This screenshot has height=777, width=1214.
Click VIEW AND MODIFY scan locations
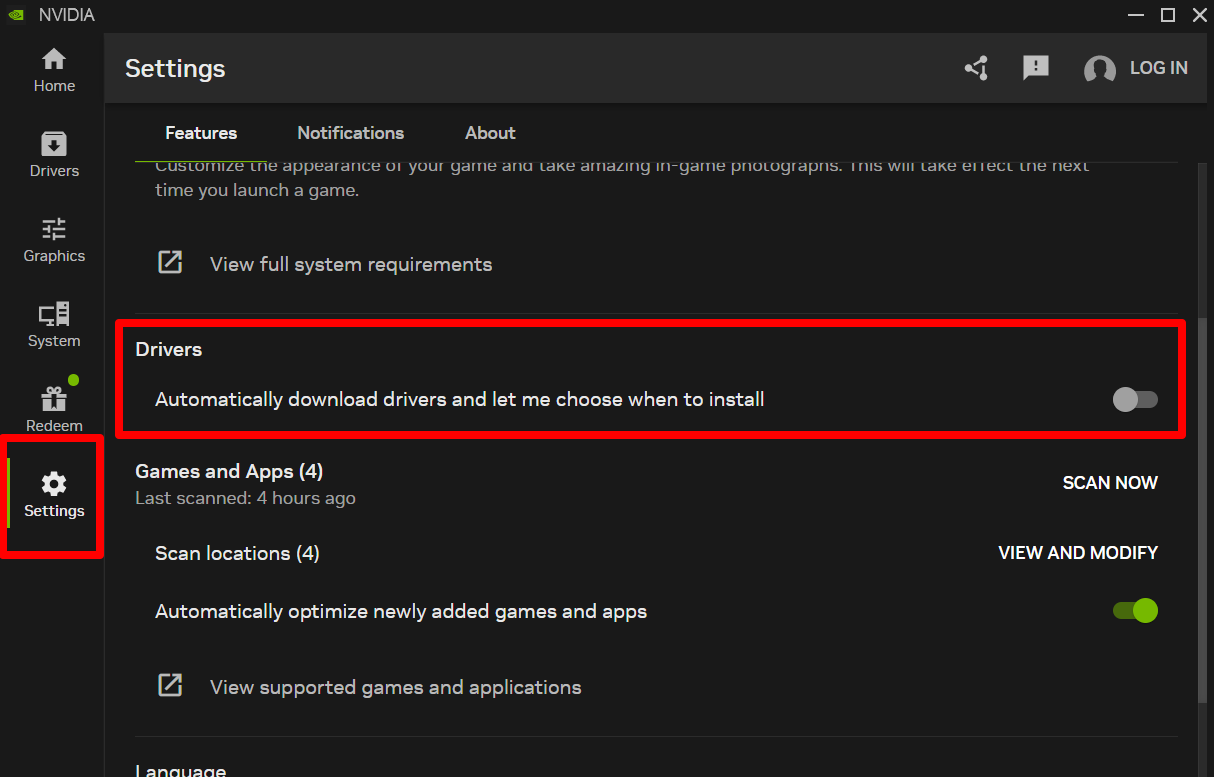click(1078, 553)
